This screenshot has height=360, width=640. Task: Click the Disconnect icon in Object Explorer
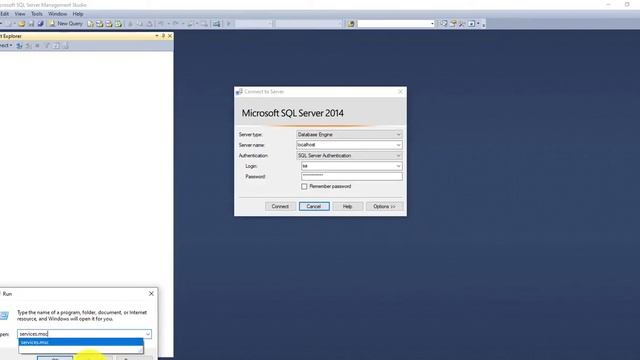coord(28,46)
